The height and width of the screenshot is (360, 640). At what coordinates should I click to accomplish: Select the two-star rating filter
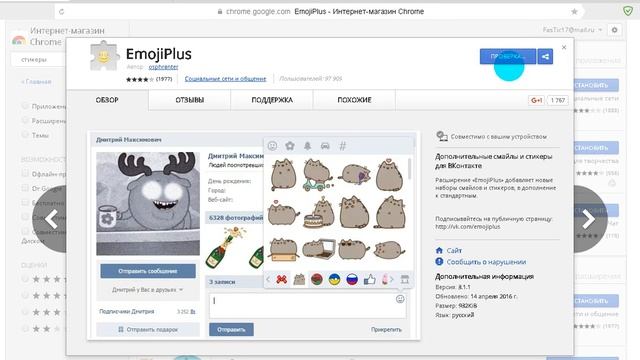25,328
